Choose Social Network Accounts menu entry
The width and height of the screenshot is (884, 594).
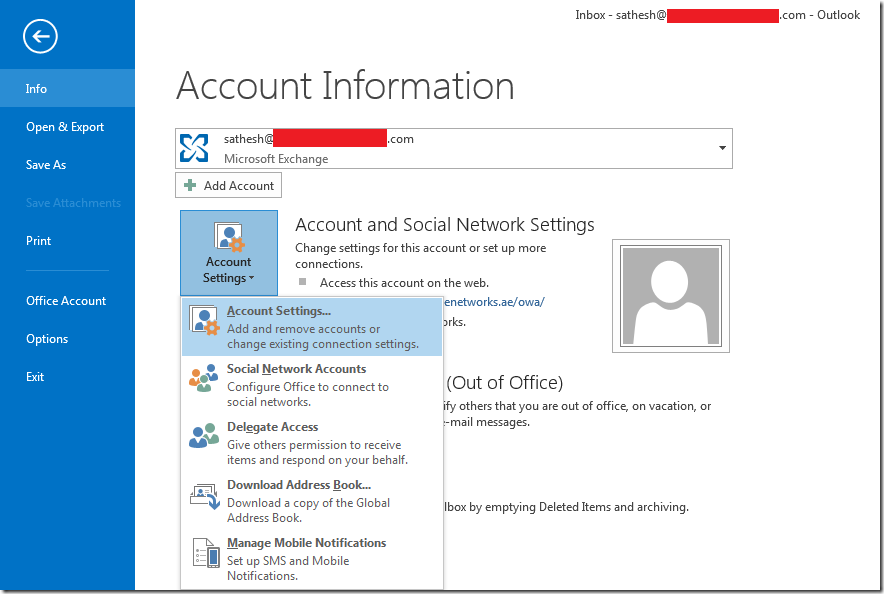(312, 385)
